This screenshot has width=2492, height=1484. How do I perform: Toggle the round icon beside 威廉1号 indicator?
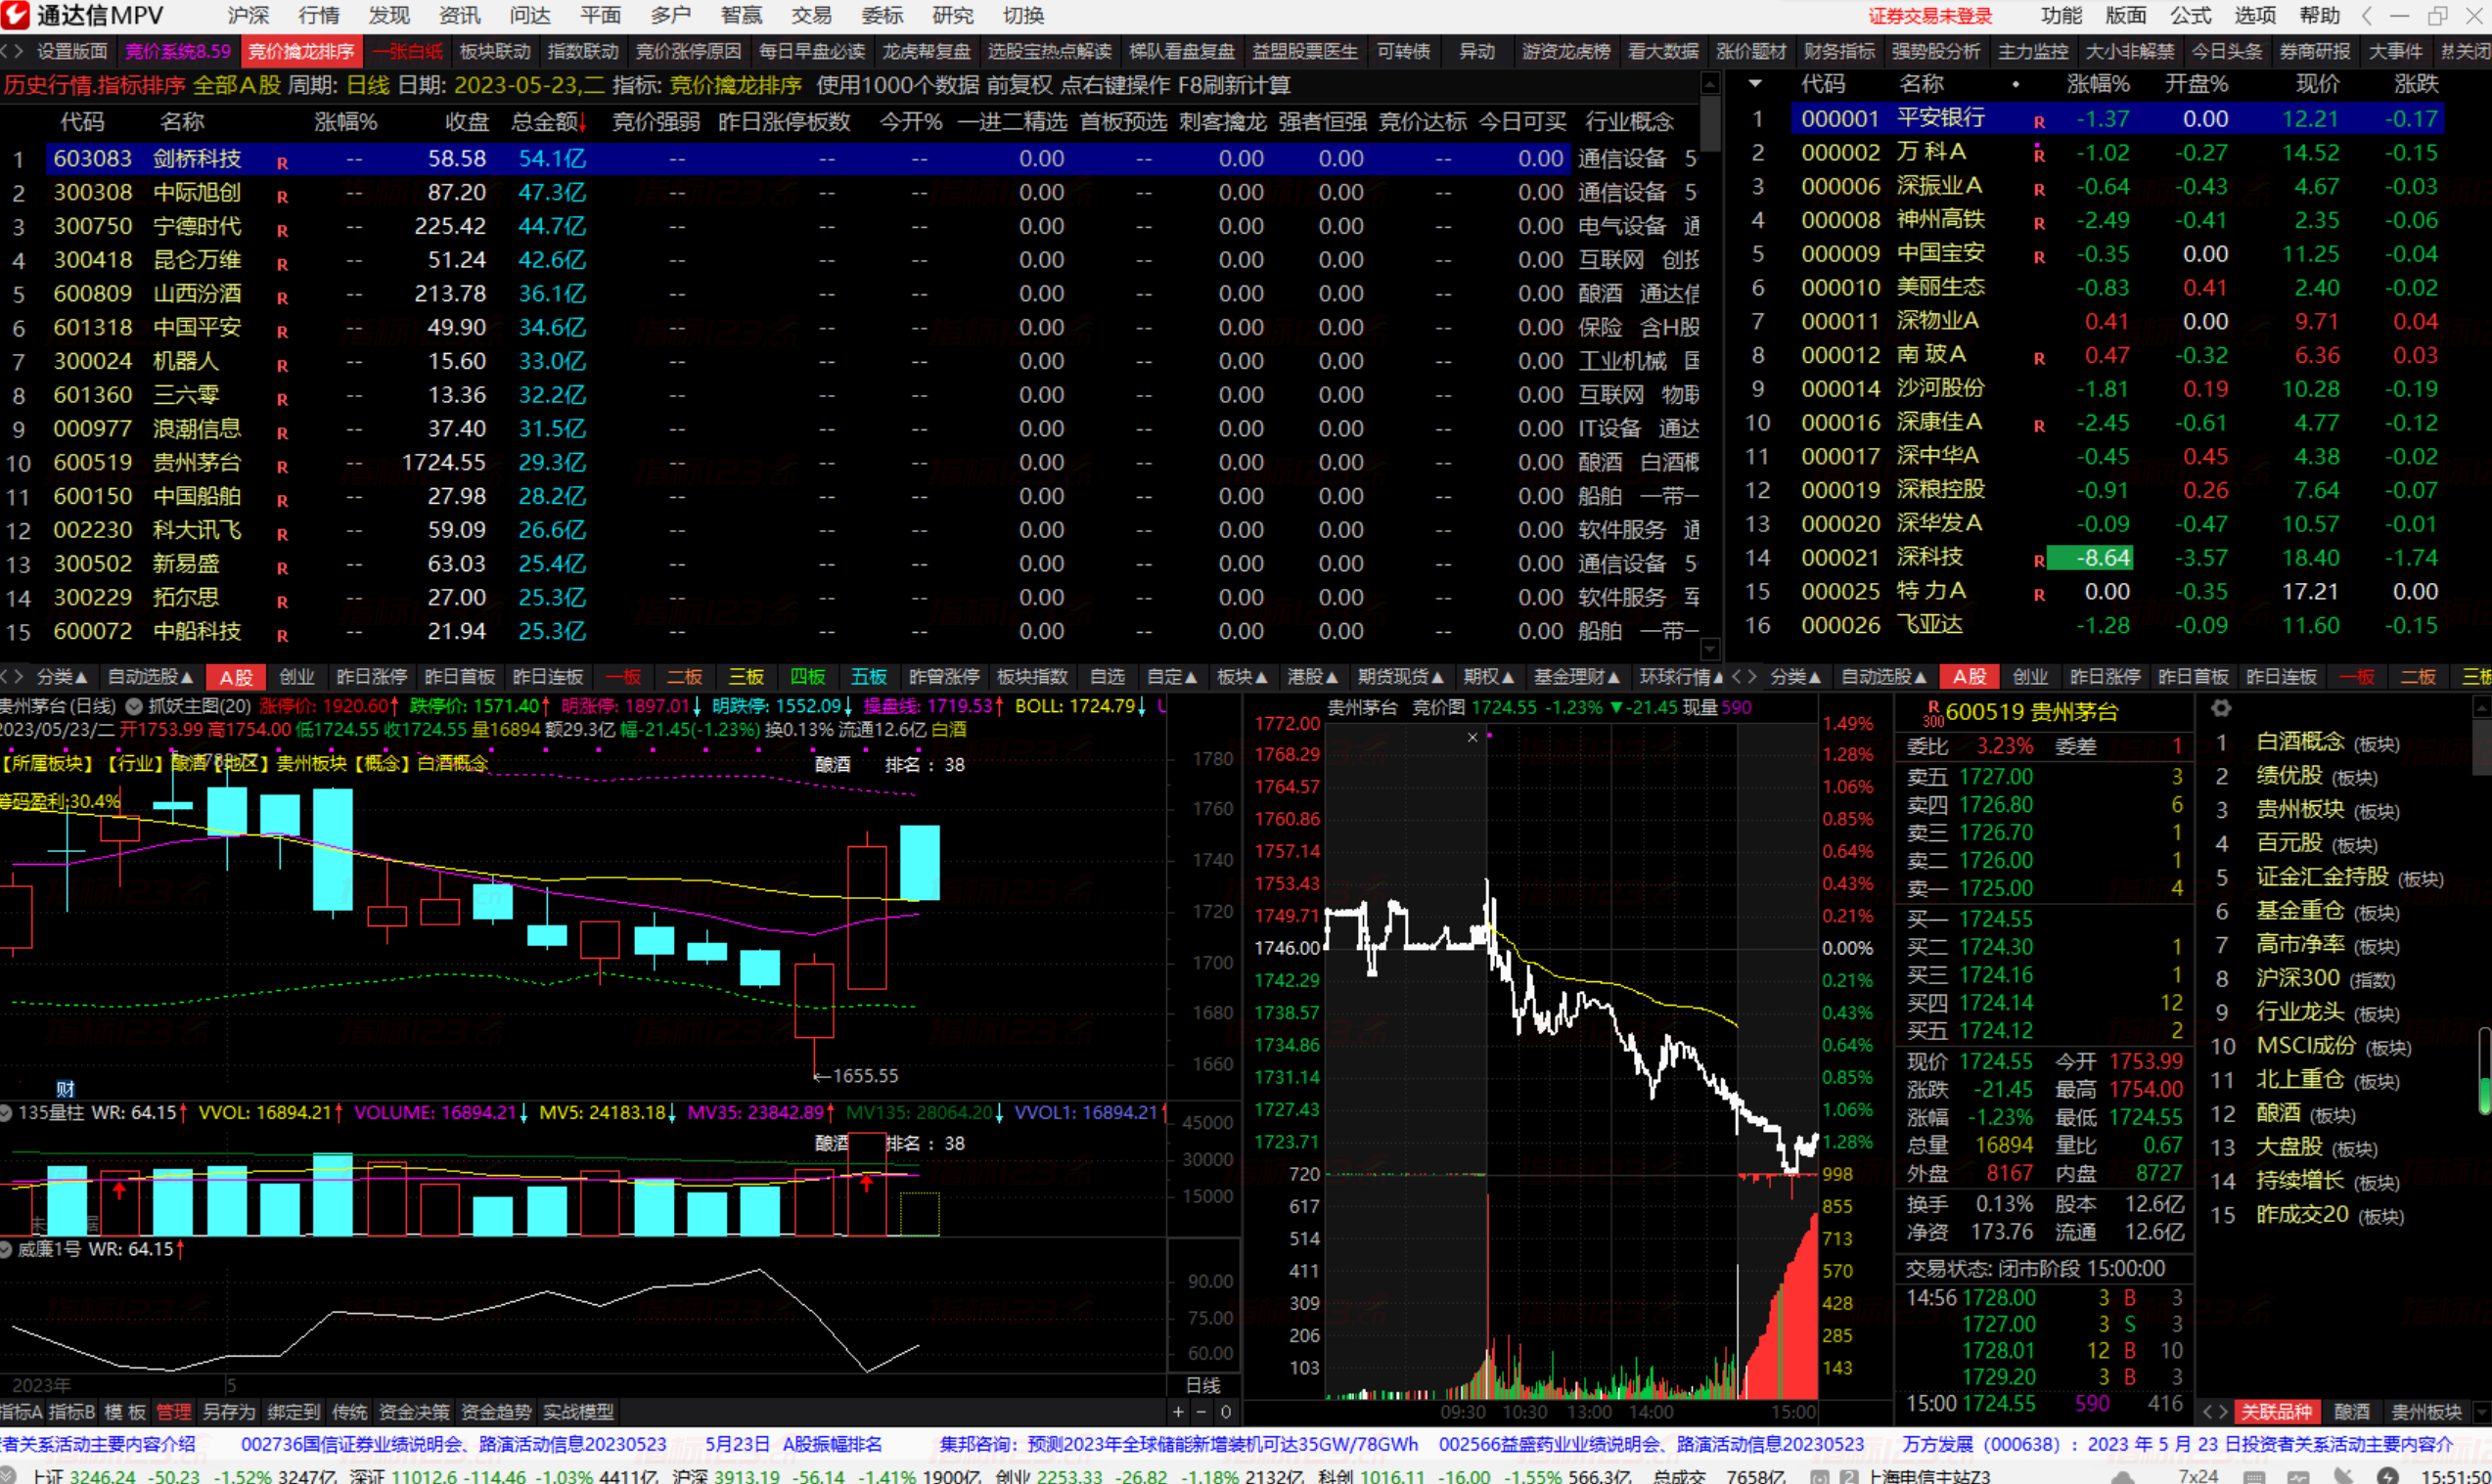[7, 1249]
